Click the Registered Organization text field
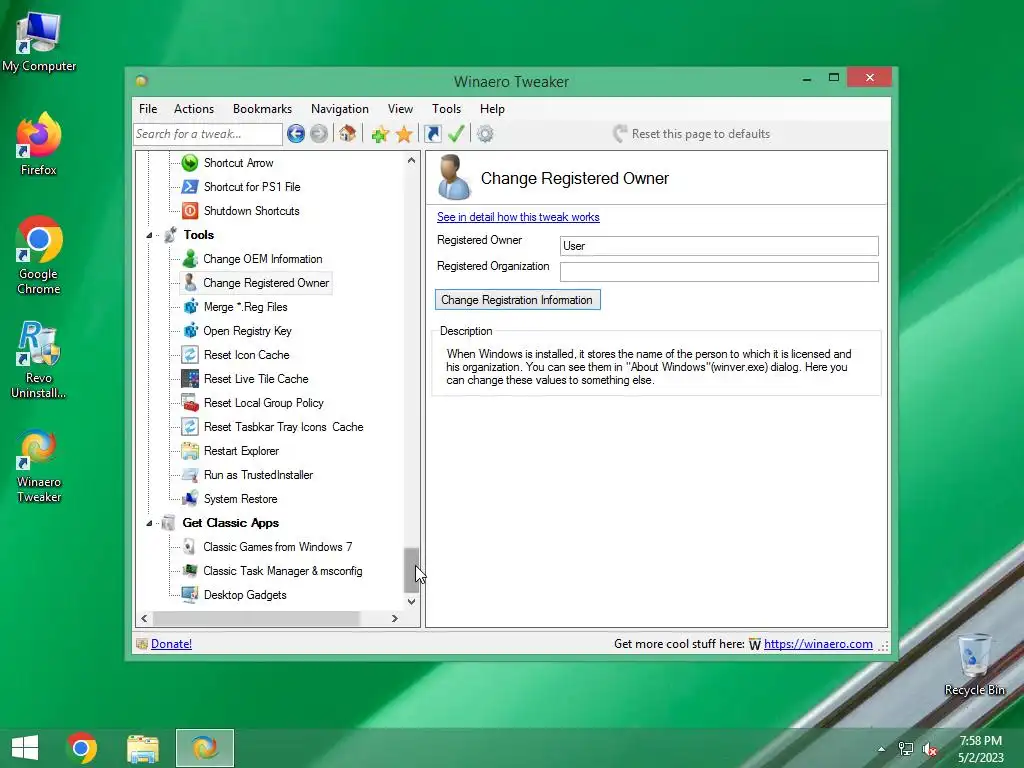 coord(719,272)
